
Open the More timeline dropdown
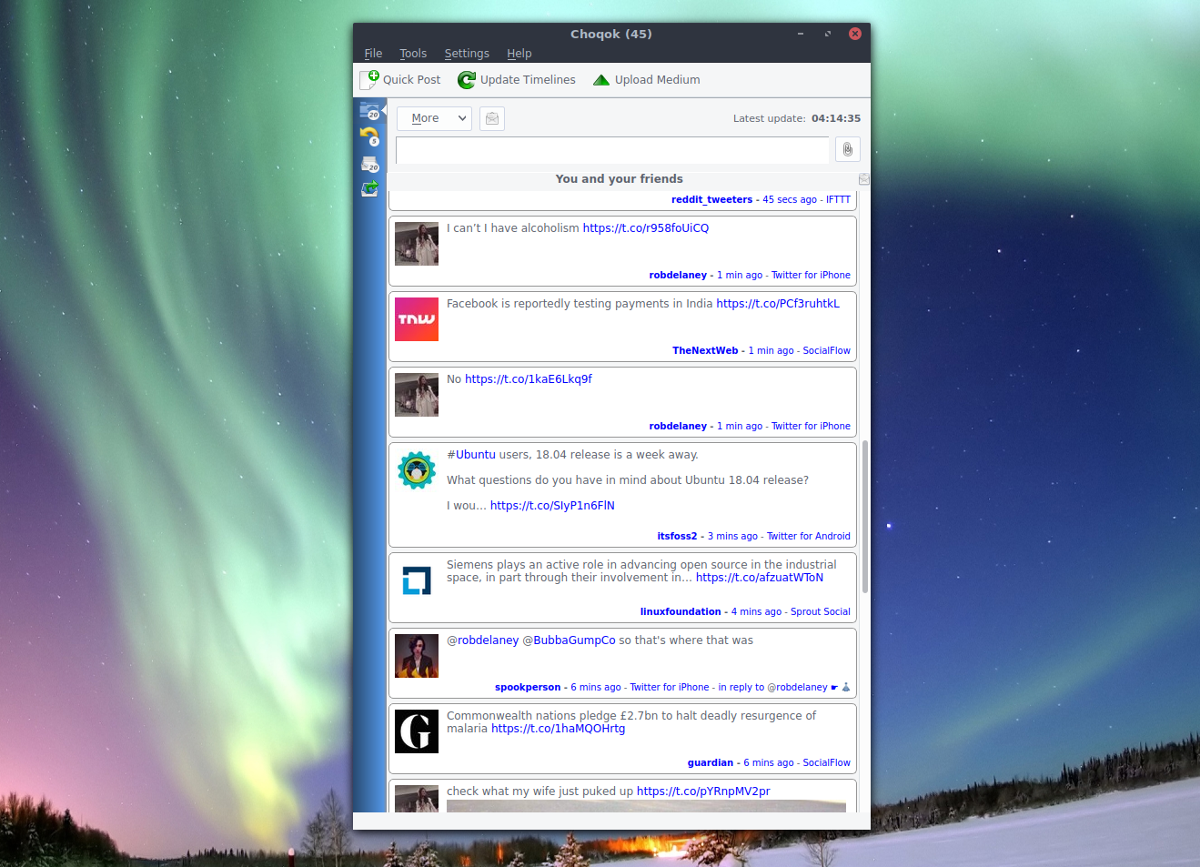(433, 118)
